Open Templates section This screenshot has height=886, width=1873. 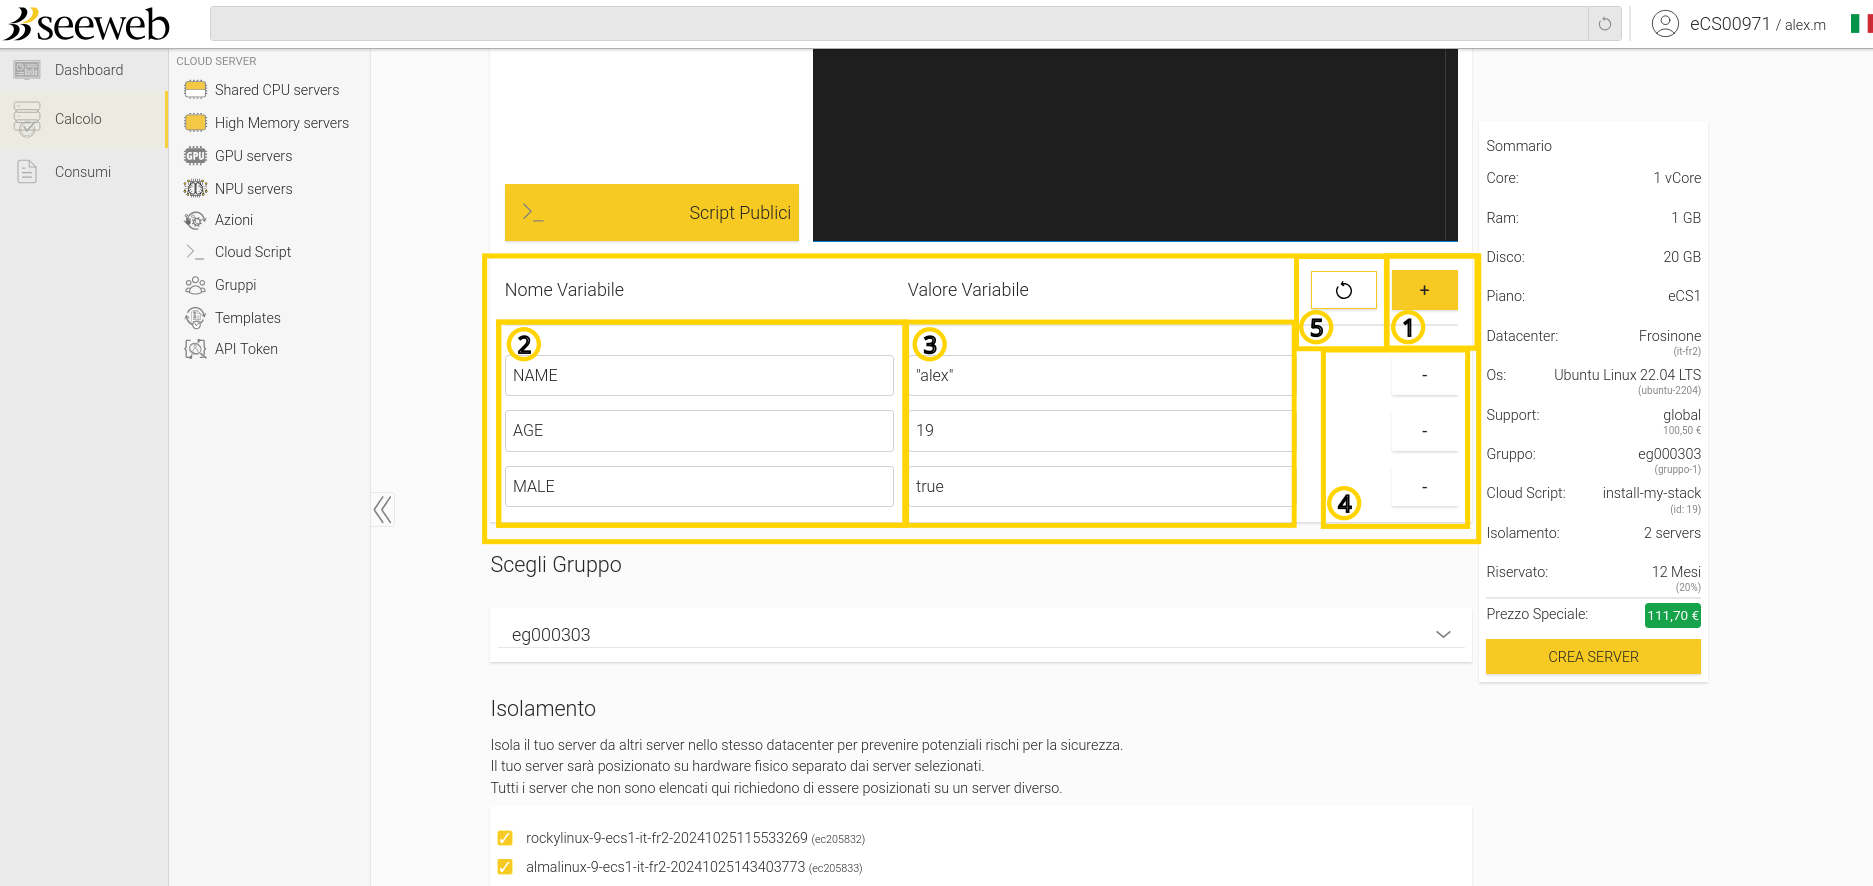(248, 318)
